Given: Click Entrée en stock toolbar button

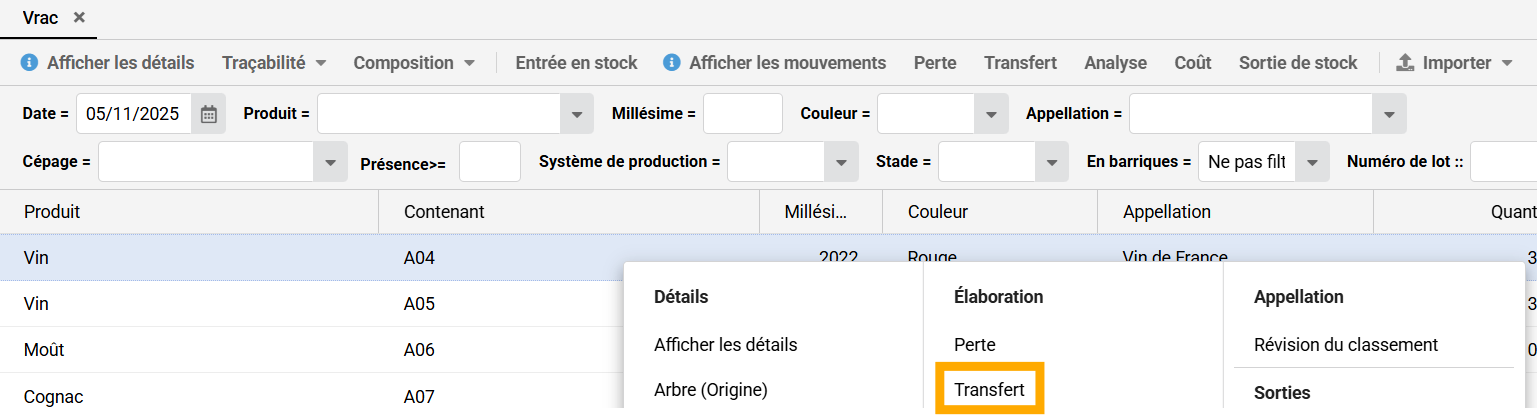Looking at the screenshot, I should tap(576, 63).
